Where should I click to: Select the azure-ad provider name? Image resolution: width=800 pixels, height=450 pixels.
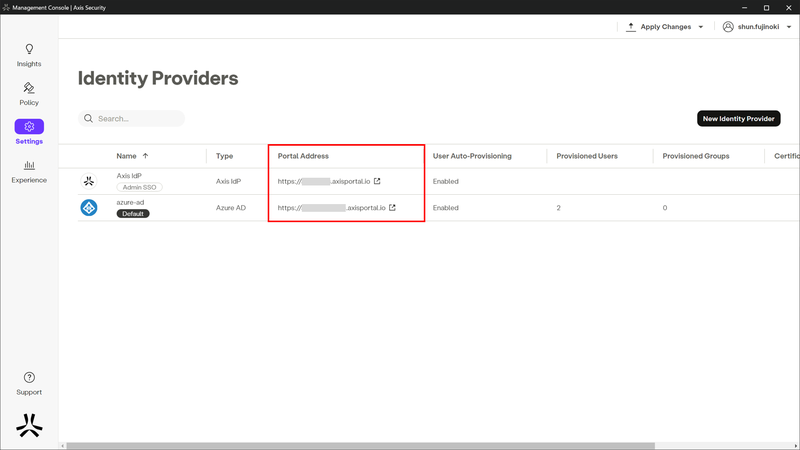(x=130, y=202)
